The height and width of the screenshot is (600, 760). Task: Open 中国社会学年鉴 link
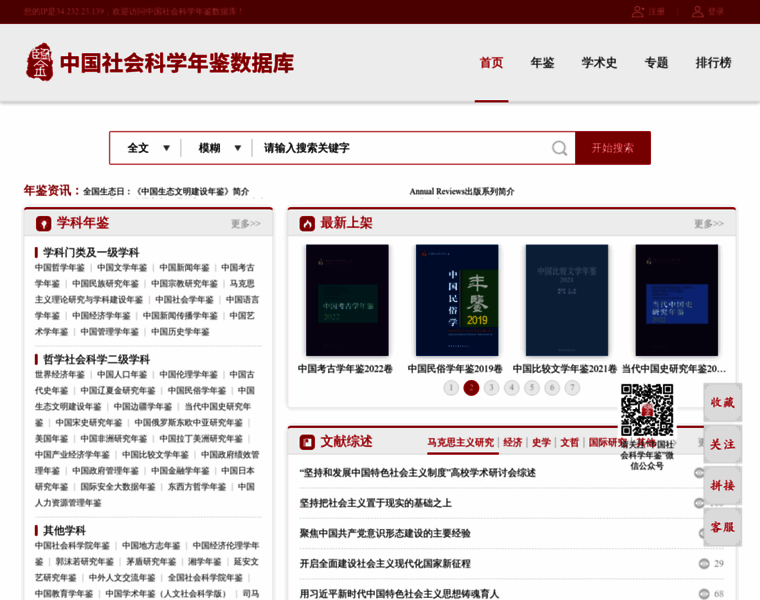click(184, 300)
